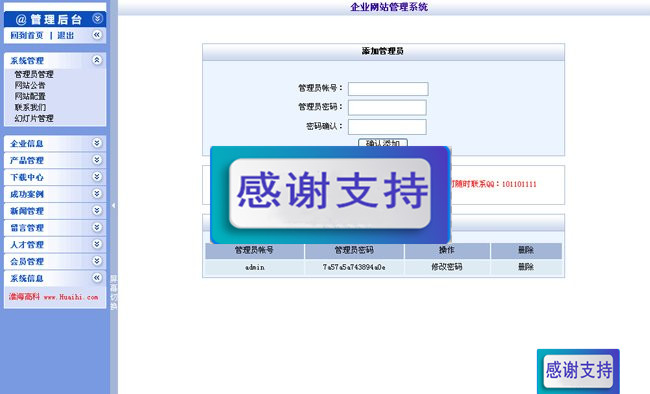Expand the 留言管理 section chevron

pyautogui.click(x=97, y=227)
